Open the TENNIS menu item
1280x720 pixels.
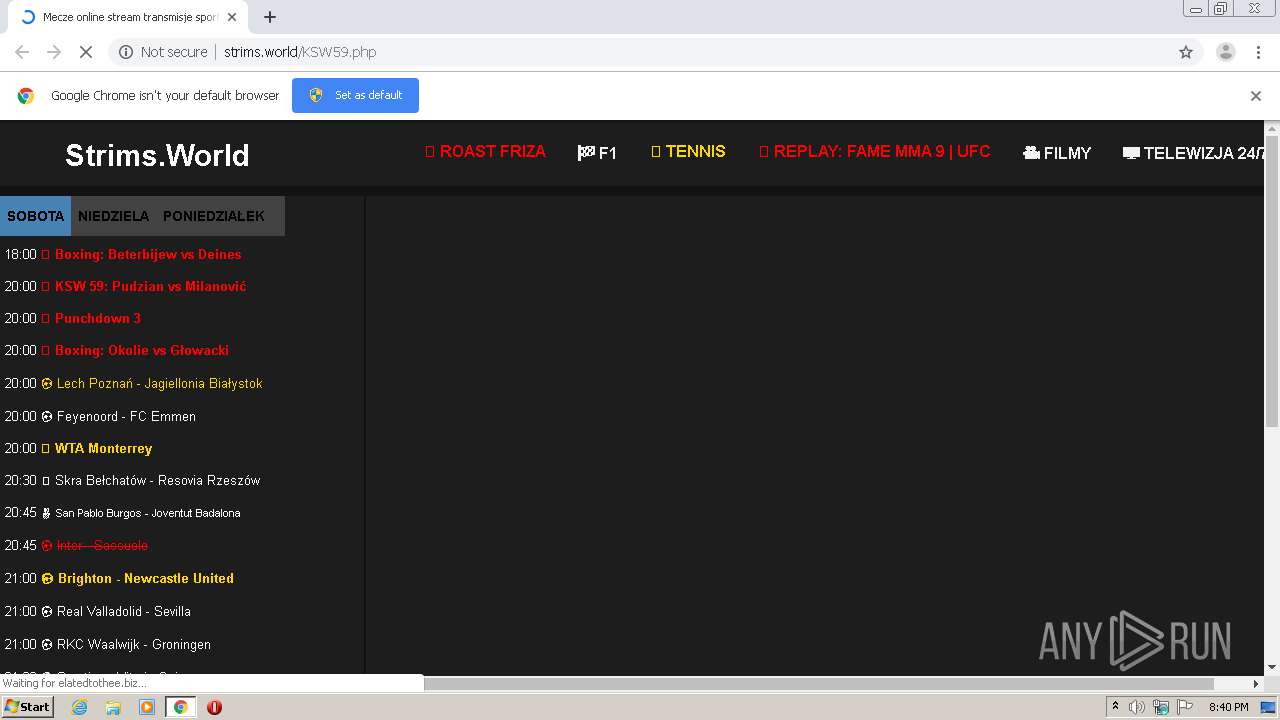point(688,152)
